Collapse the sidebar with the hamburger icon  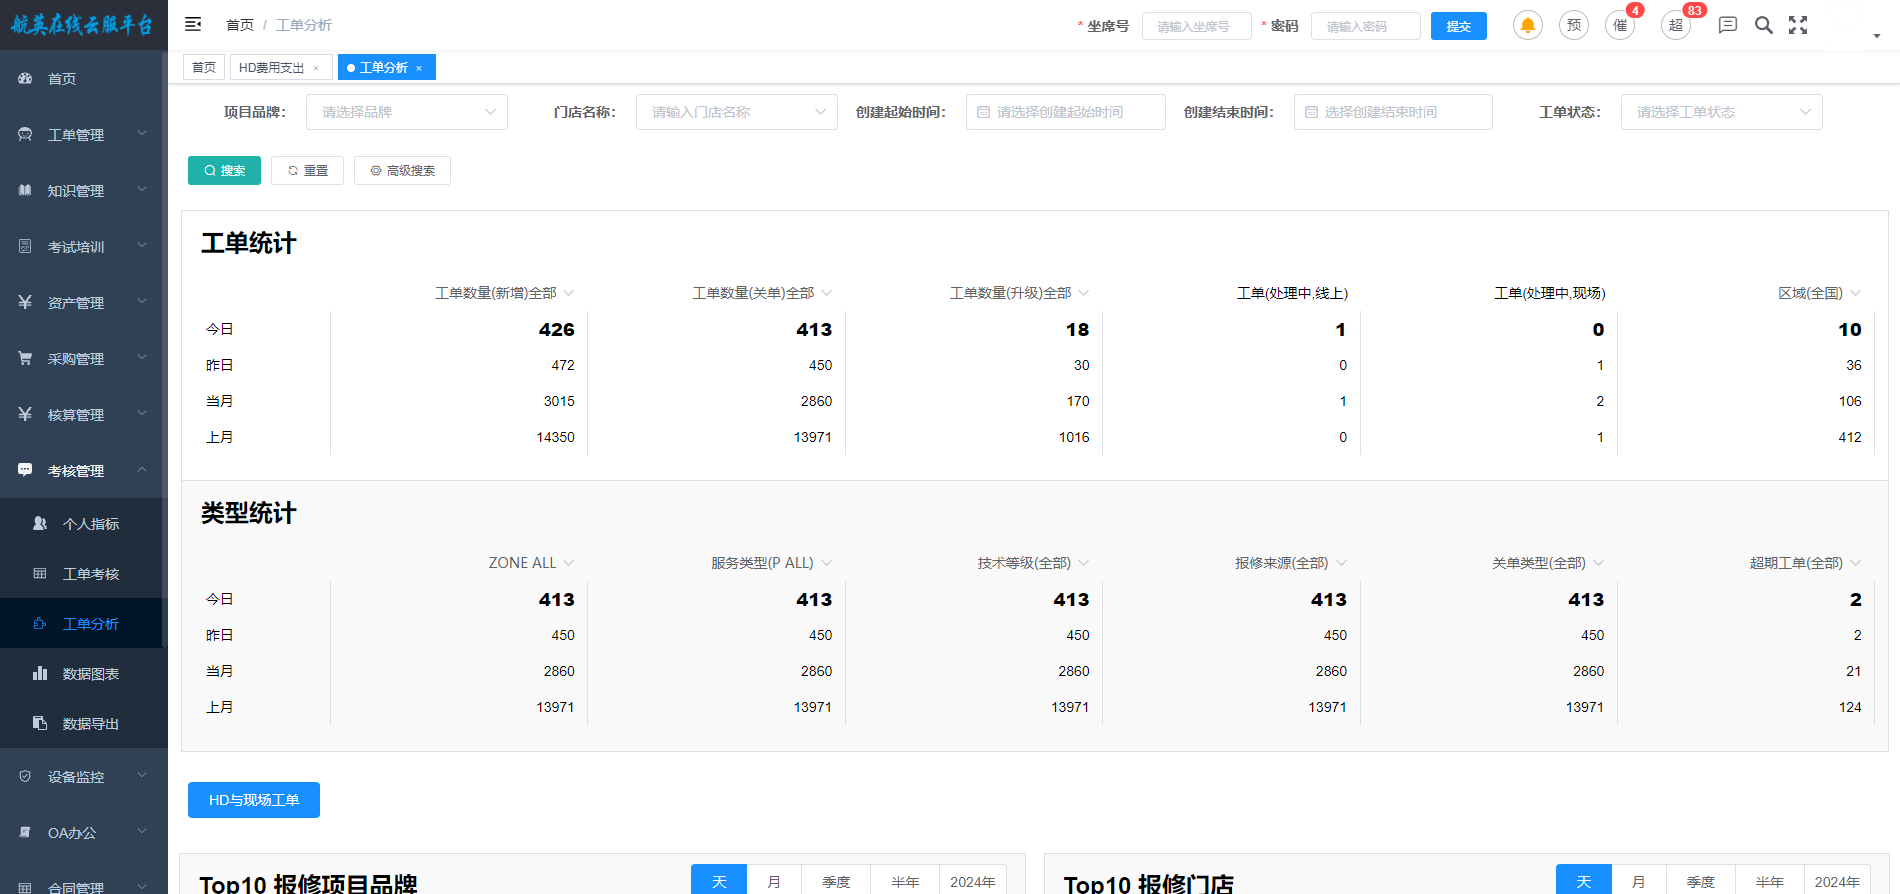193,25
